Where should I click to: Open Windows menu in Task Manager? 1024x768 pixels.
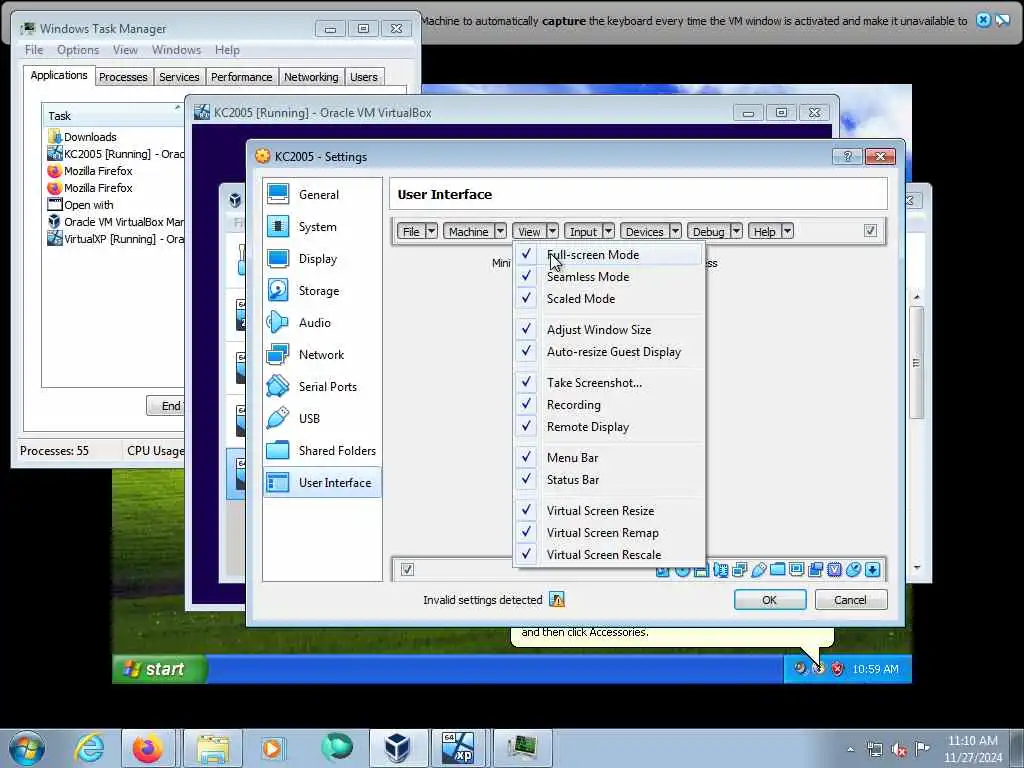coord(176,50)
